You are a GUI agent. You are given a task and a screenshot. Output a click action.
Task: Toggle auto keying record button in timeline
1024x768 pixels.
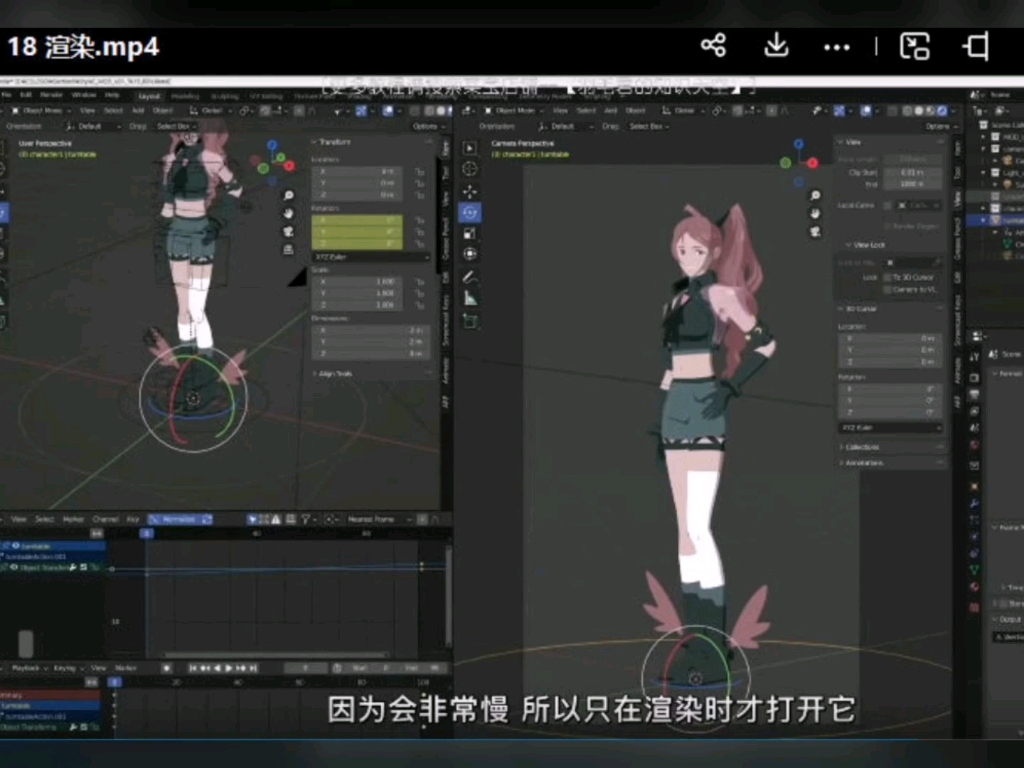pos(167,668)
